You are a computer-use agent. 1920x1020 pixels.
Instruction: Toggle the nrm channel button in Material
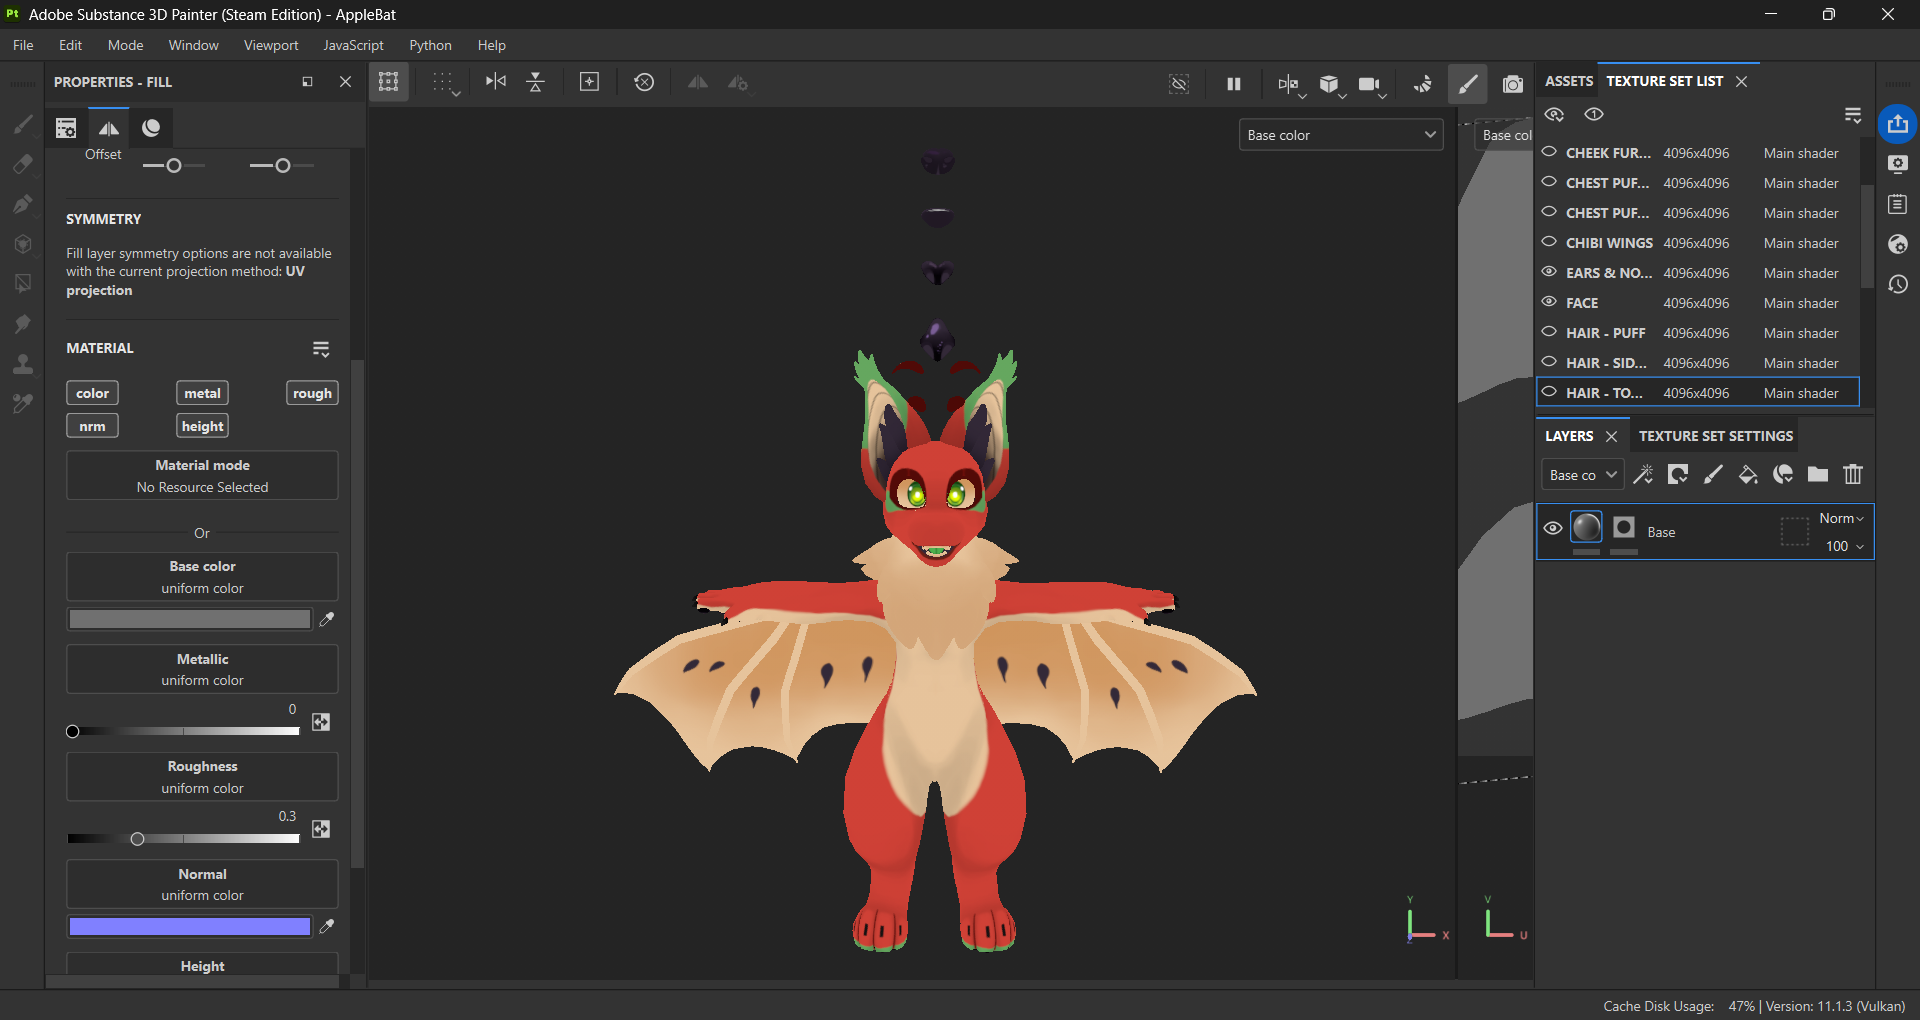pyautogui.click(x=92, y=426)
